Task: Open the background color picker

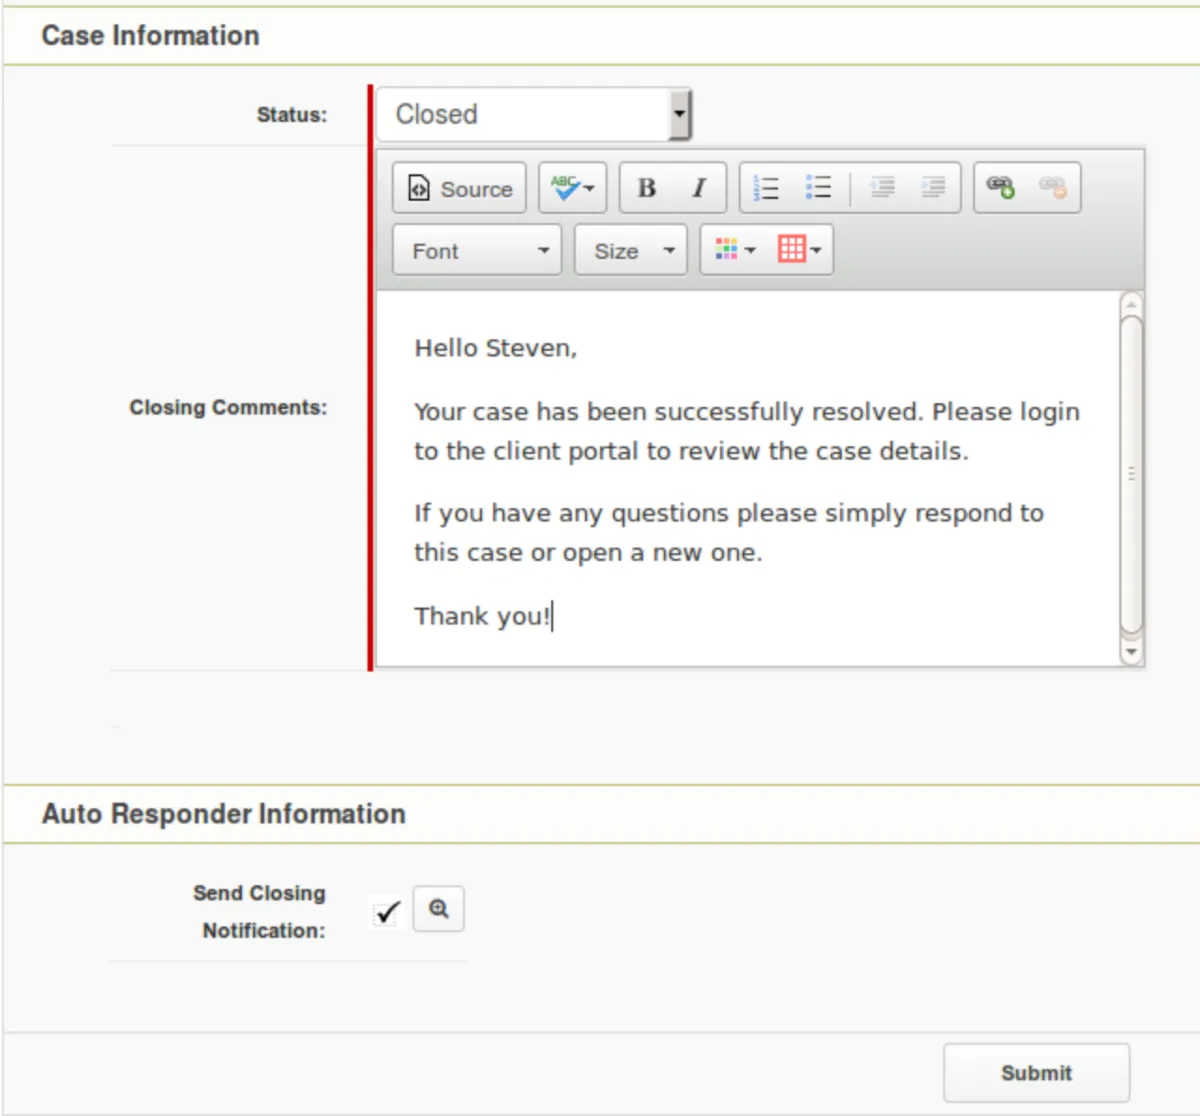Action: (799, 250)
